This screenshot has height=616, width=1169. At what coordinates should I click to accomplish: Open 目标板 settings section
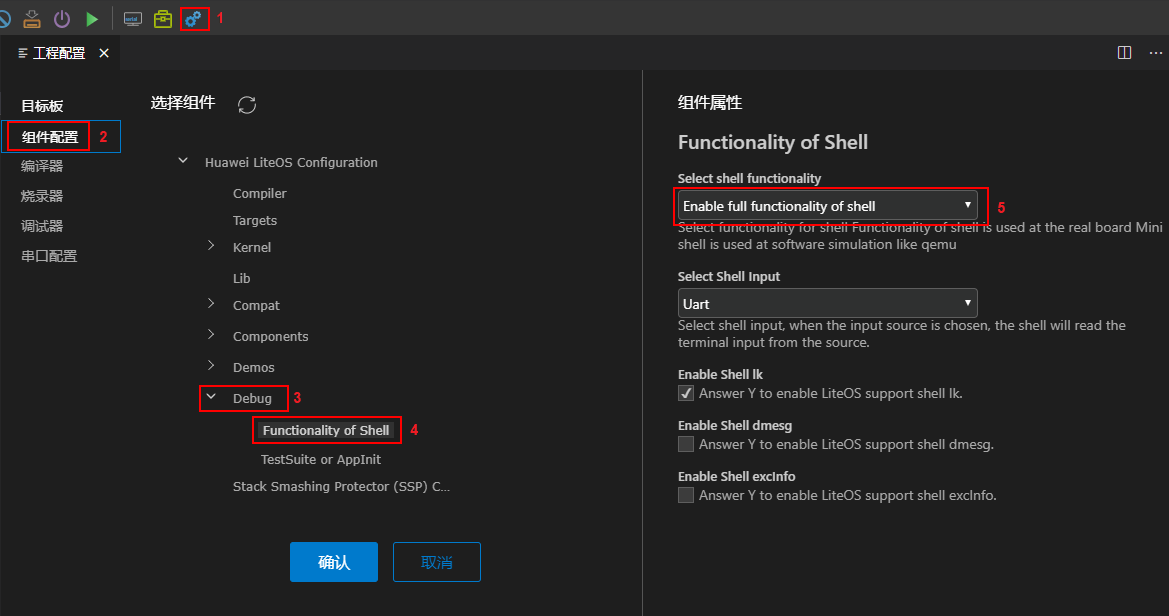pos(42,106)
